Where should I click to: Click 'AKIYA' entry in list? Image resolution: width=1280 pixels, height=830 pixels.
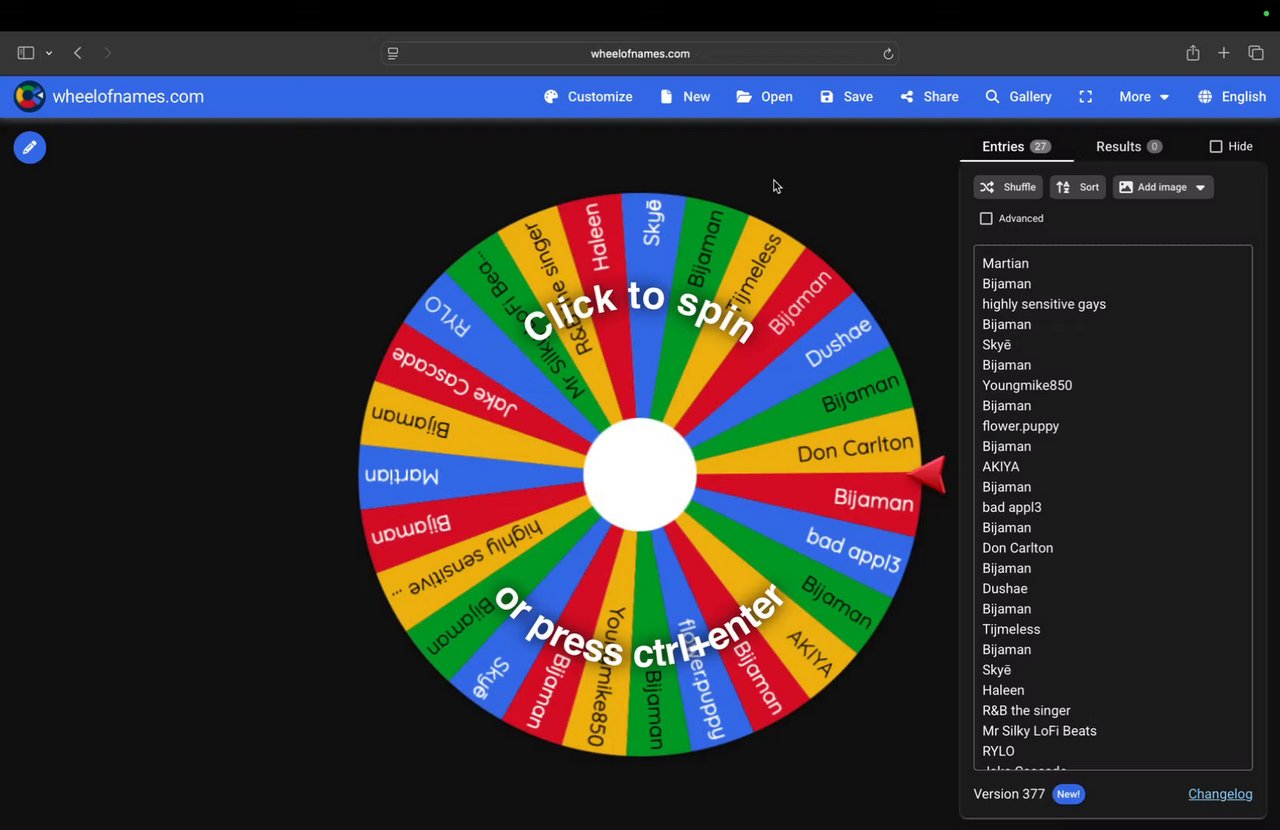click(x=1001, y=466)
